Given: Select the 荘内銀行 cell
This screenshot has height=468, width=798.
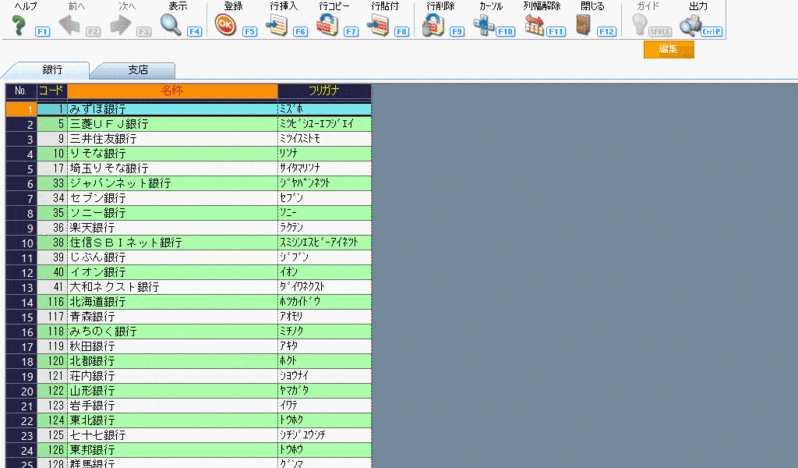Looking at the screenshot, I should [173, 375].
